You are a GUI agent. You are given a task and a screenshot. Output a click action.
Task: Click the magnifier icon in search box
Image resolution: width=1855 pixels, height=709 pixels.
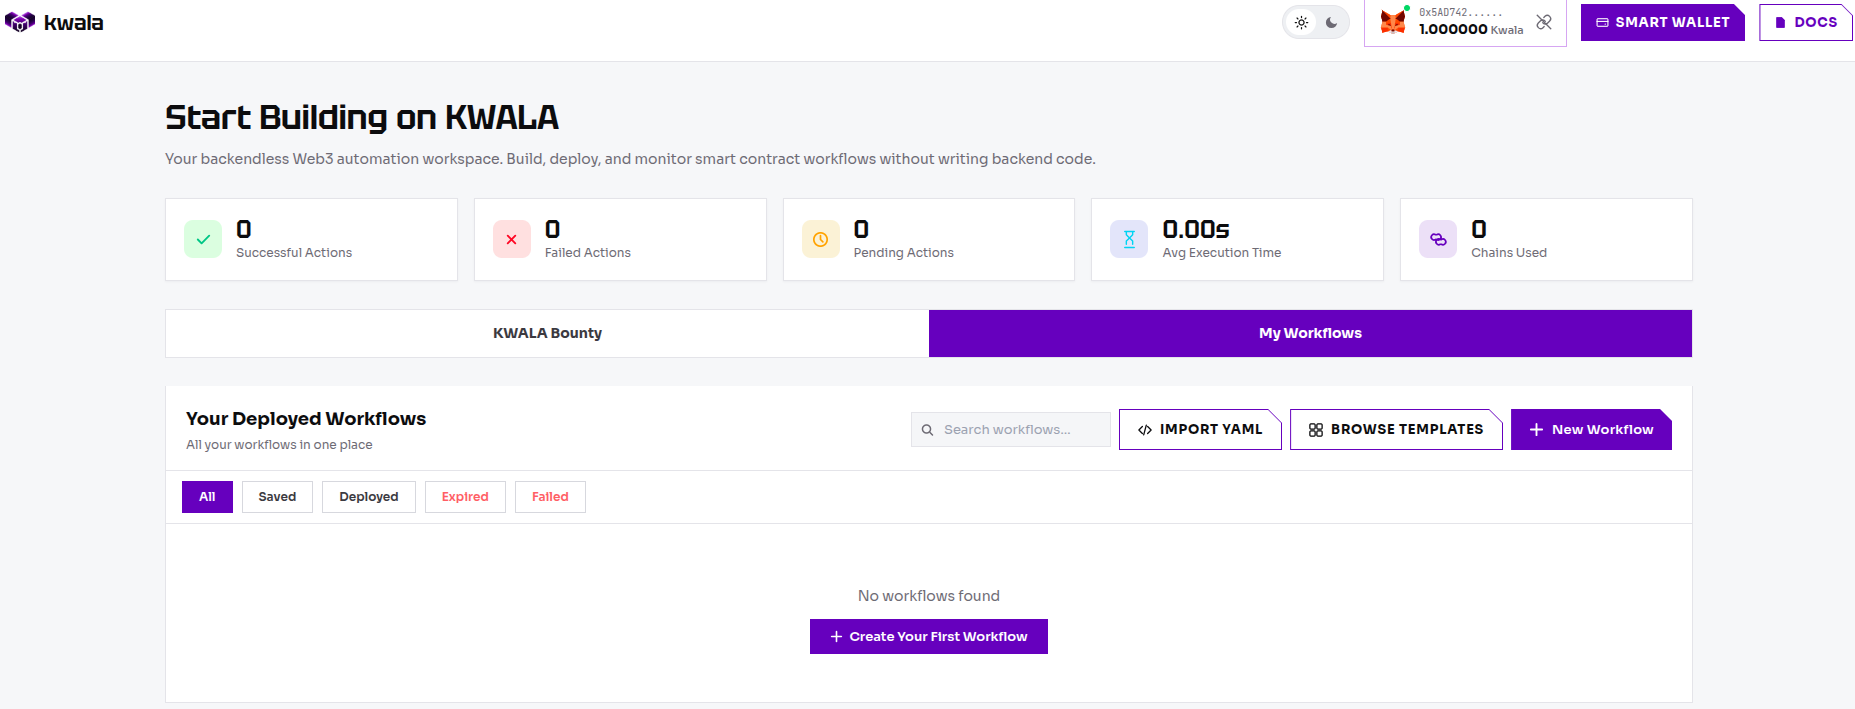click(x=927, y=430)
